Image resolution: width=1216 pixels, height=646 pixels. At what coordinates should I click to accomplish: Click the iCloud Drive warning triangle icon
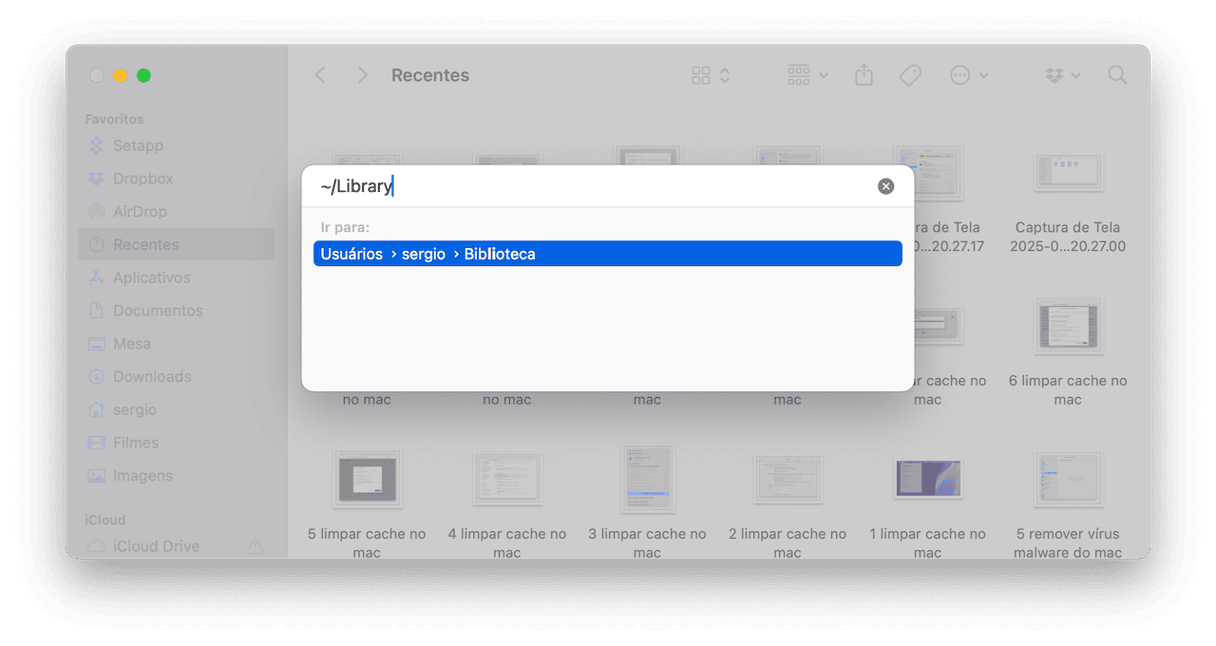(255, 546)
